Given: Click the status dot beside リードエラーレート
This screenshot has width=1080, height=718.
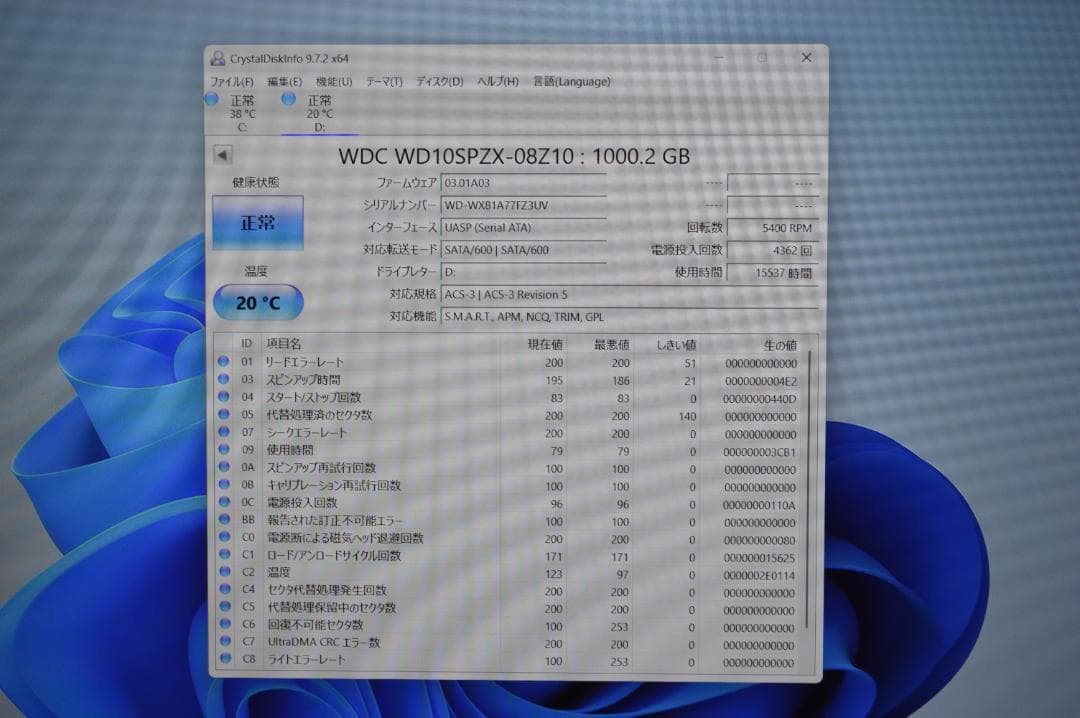Looking at the screenshot, I should (224, 362).
